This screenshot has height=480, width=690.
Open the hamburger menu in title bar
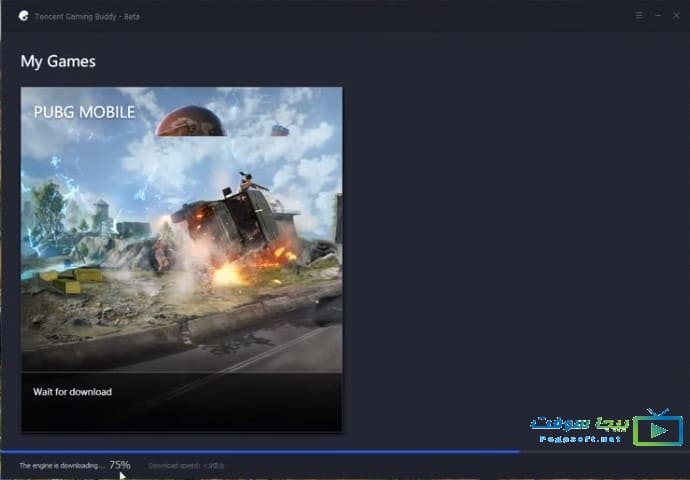click(639, 15)
